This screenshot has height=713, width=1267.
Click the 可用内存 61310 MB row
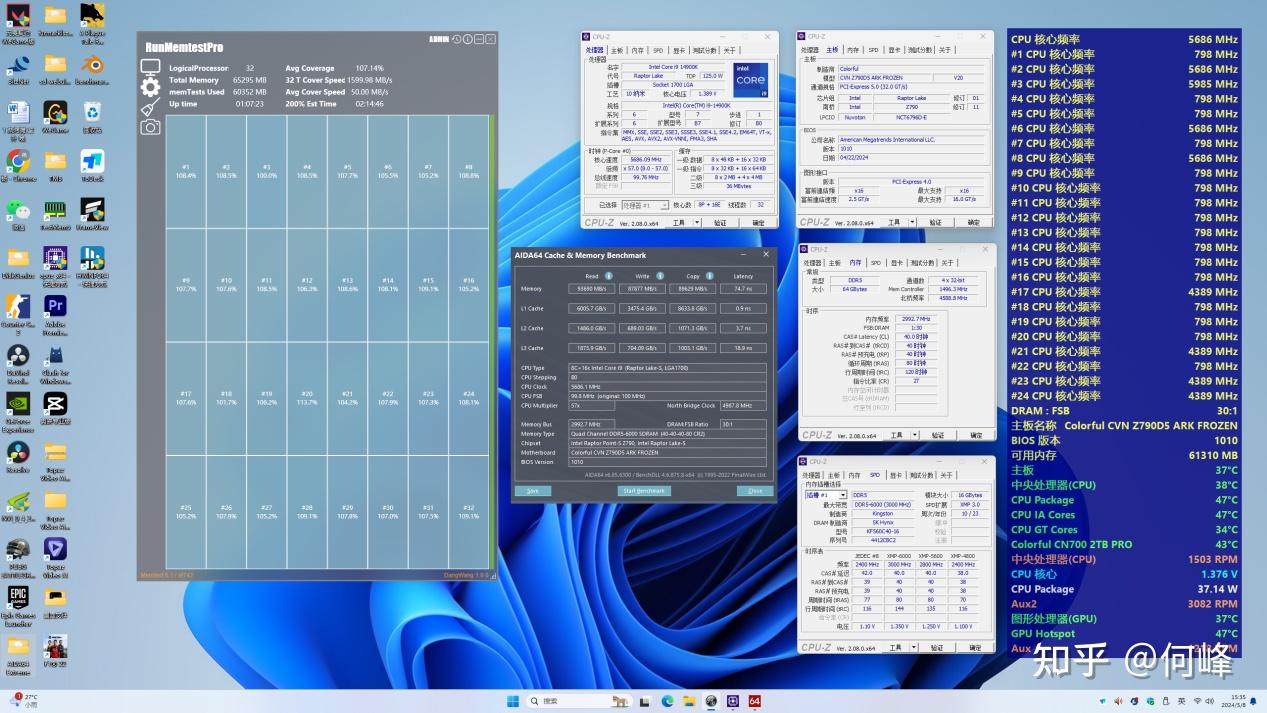1124,455
